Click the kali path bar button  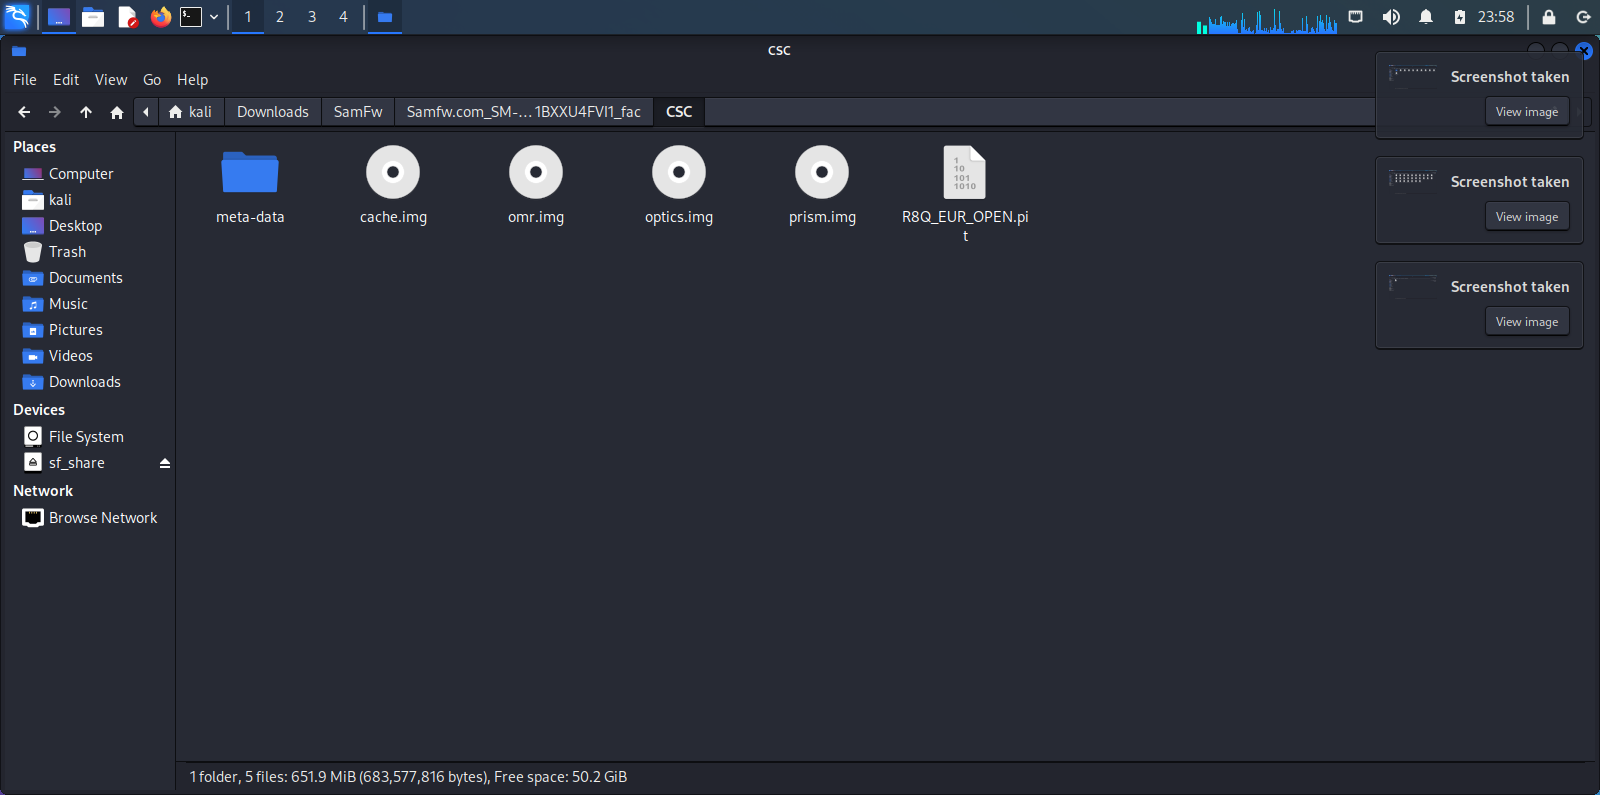[190, 112]
